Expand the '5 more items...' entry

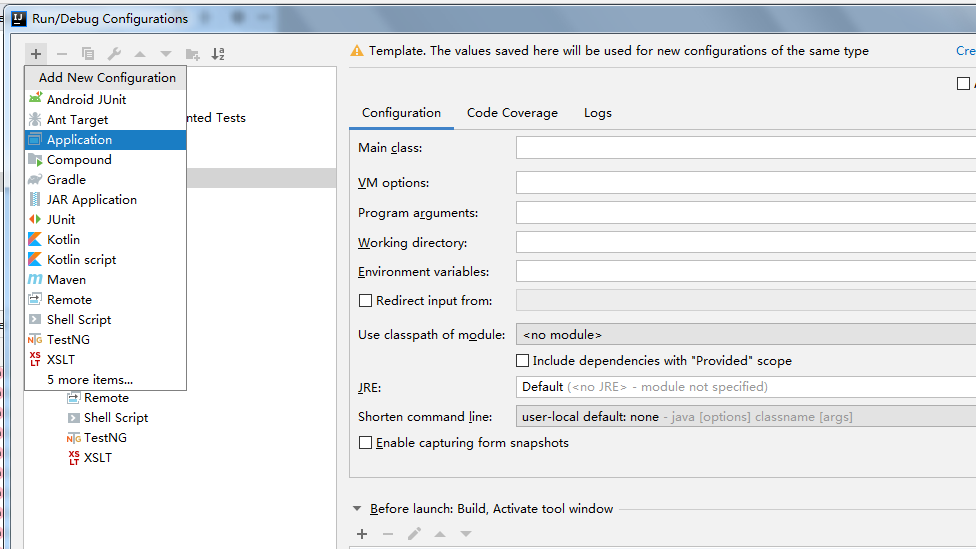(105, 379)
